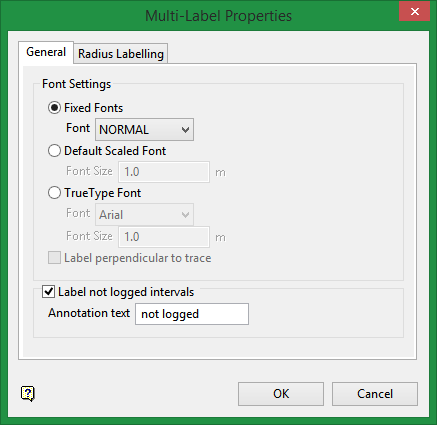Click the Font Size field under TrueType Font
Viewport: 437px width, 425px height.
164,237
